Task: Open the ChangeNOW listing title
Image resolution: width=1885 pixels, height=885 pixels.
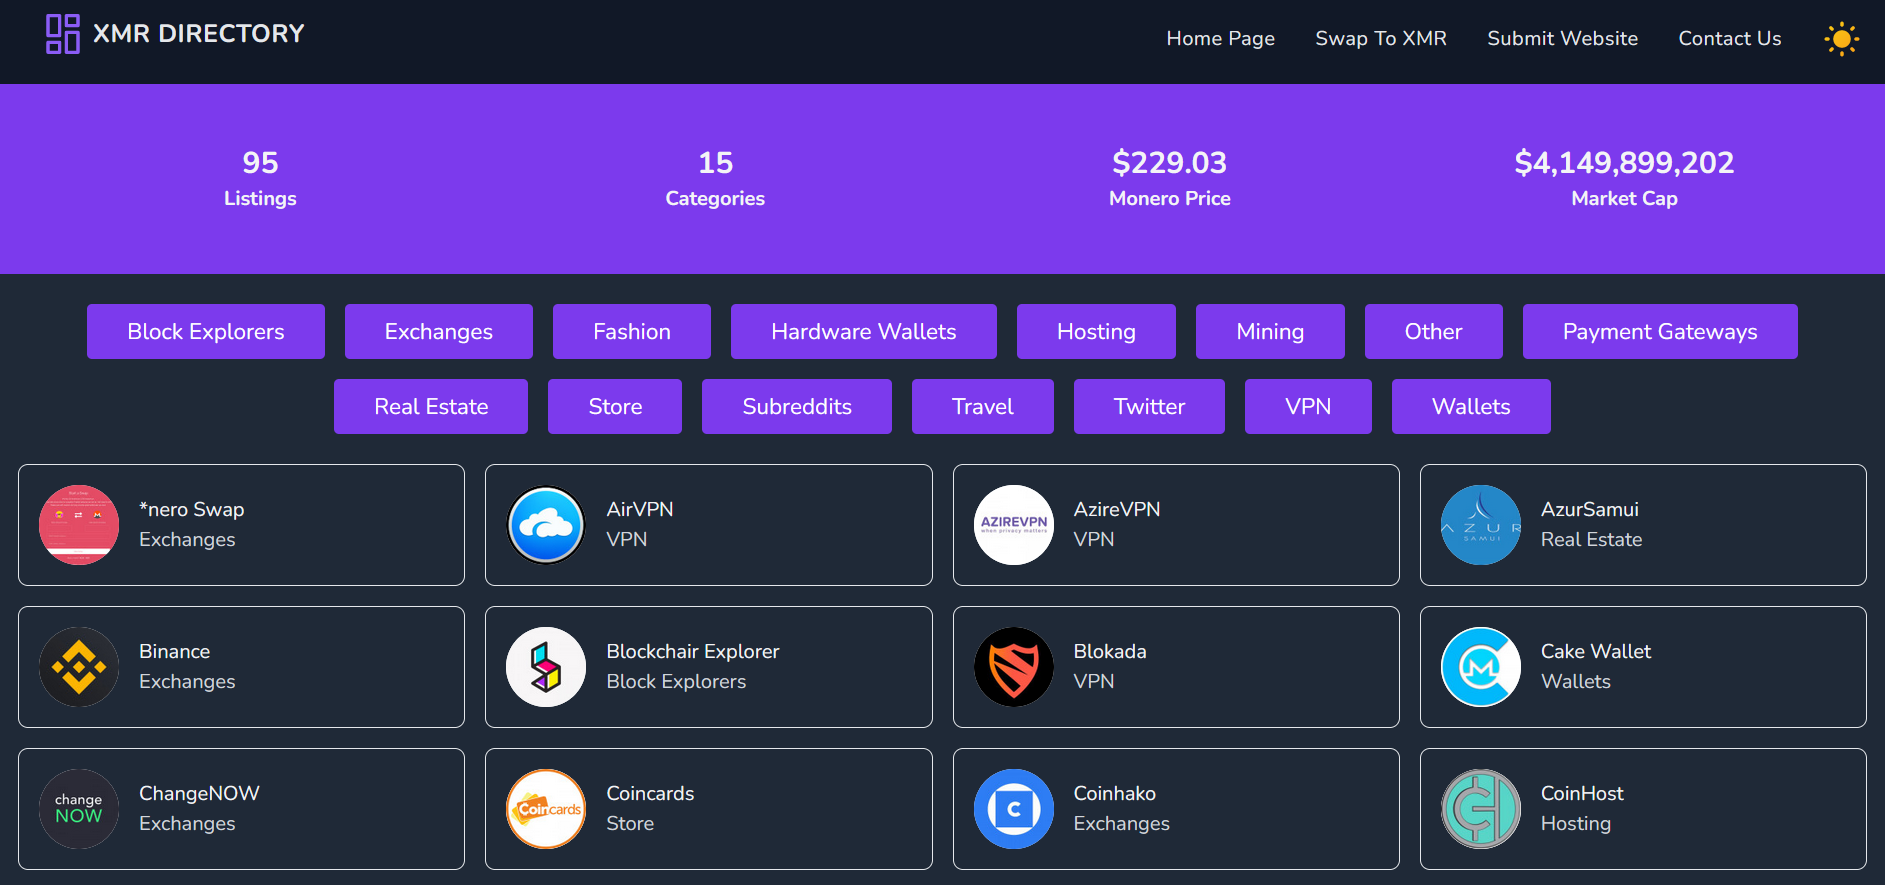Action: 199,793
